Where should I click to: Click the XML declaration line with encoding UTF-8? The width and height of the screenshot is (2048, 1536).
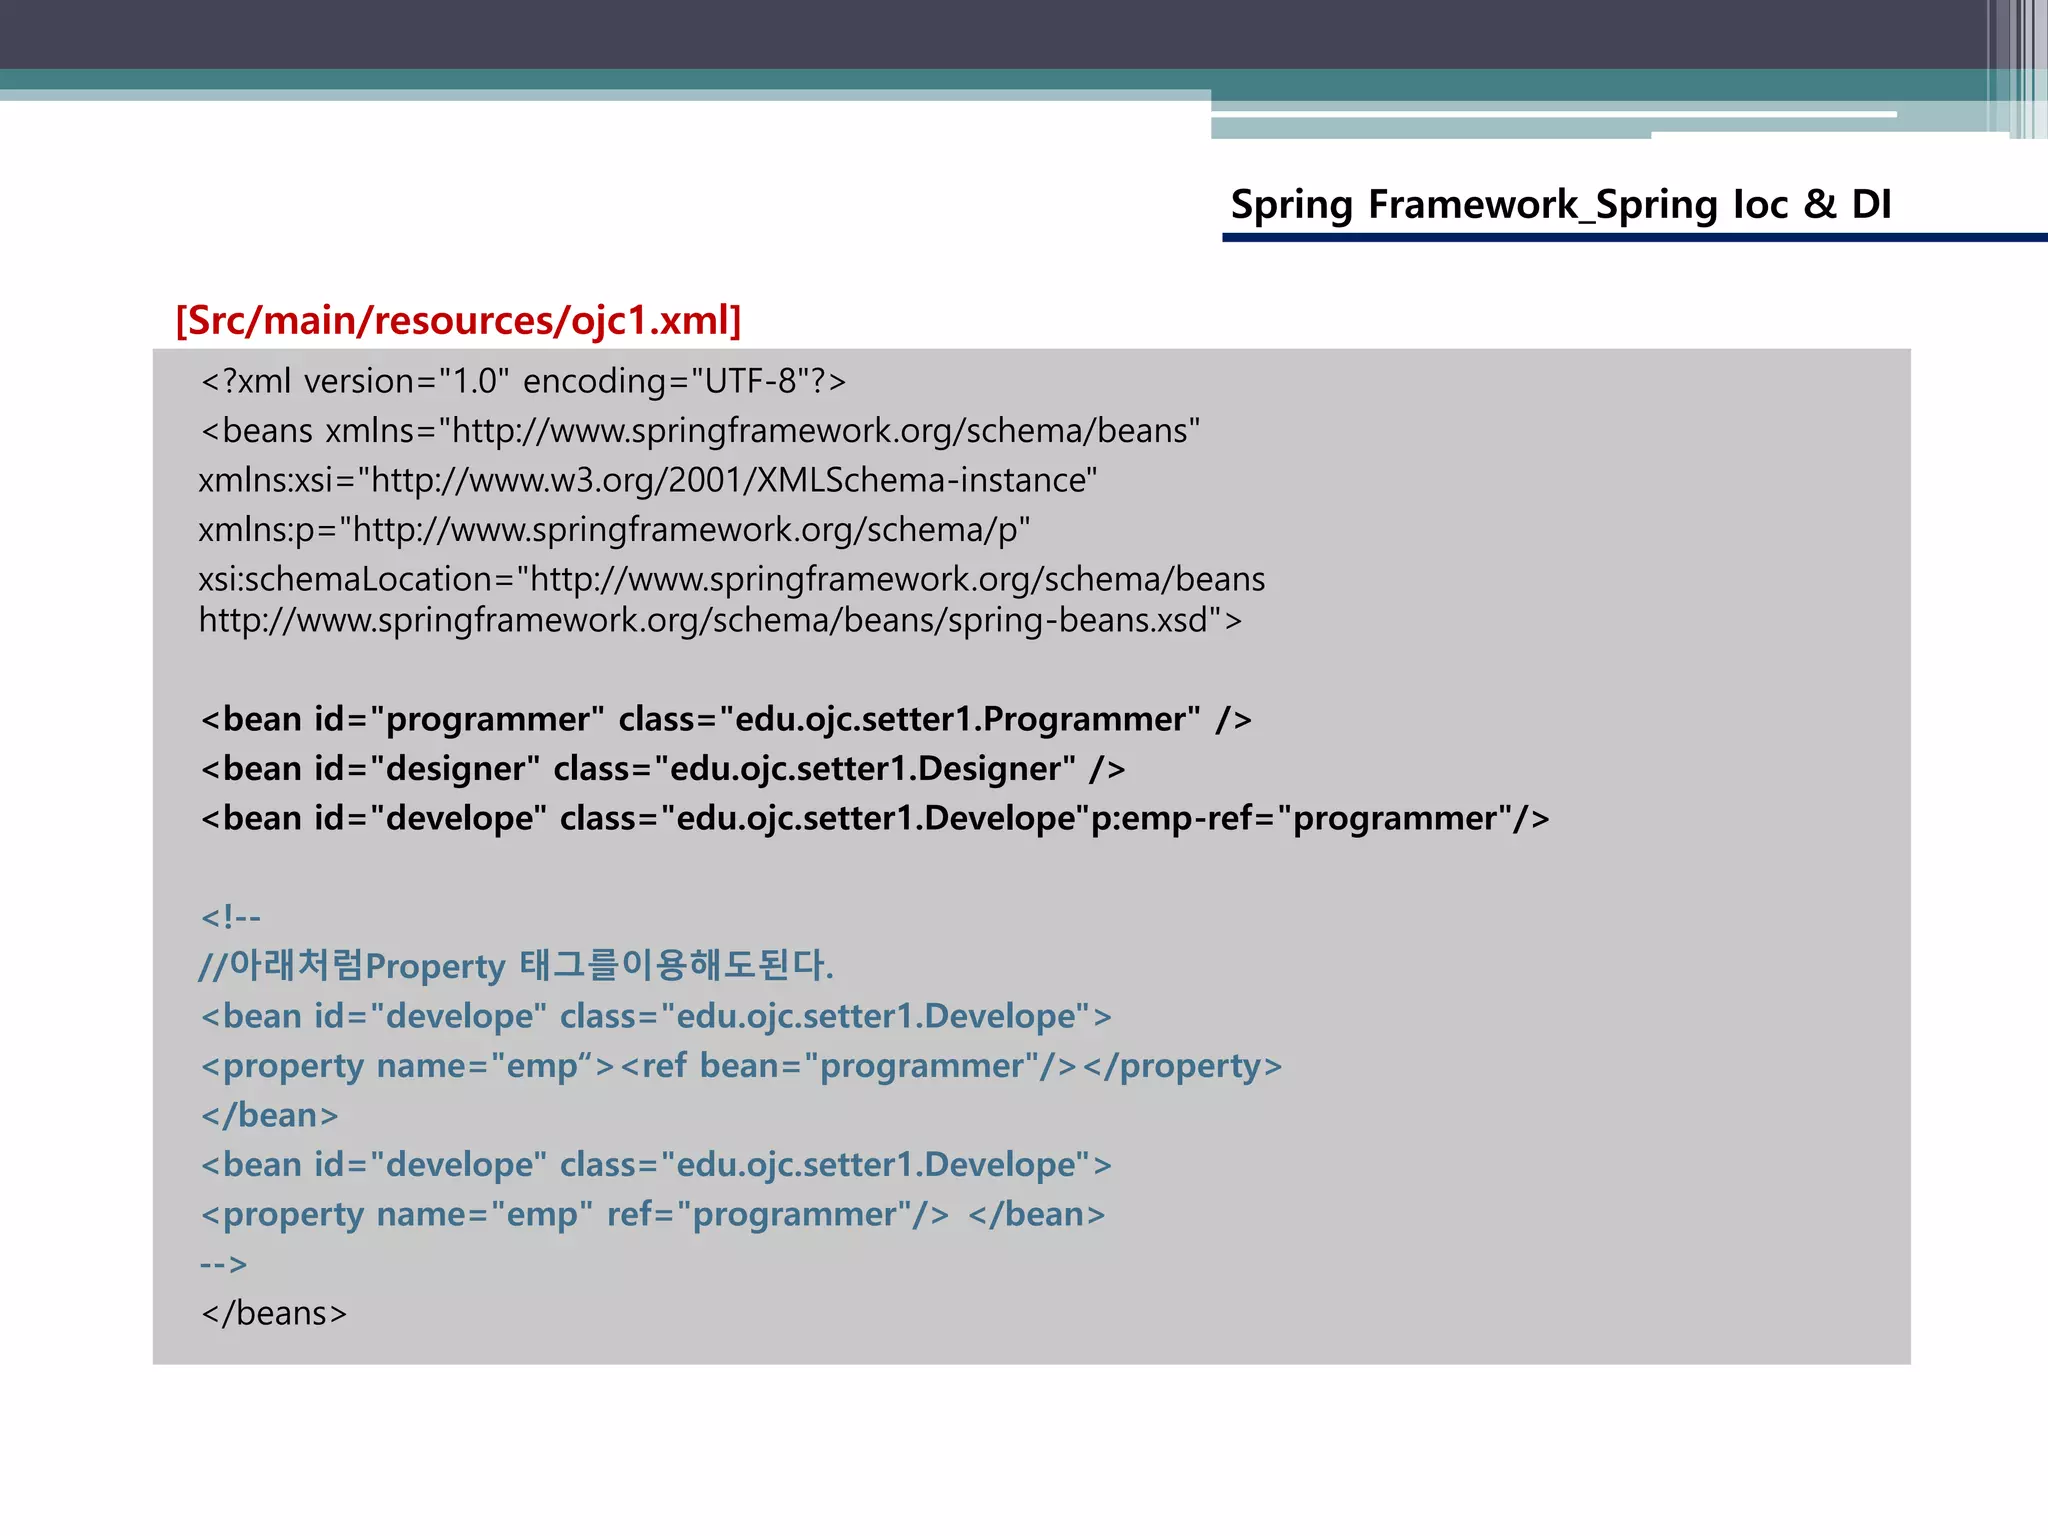pyautogui.click(x=523, y=381)
